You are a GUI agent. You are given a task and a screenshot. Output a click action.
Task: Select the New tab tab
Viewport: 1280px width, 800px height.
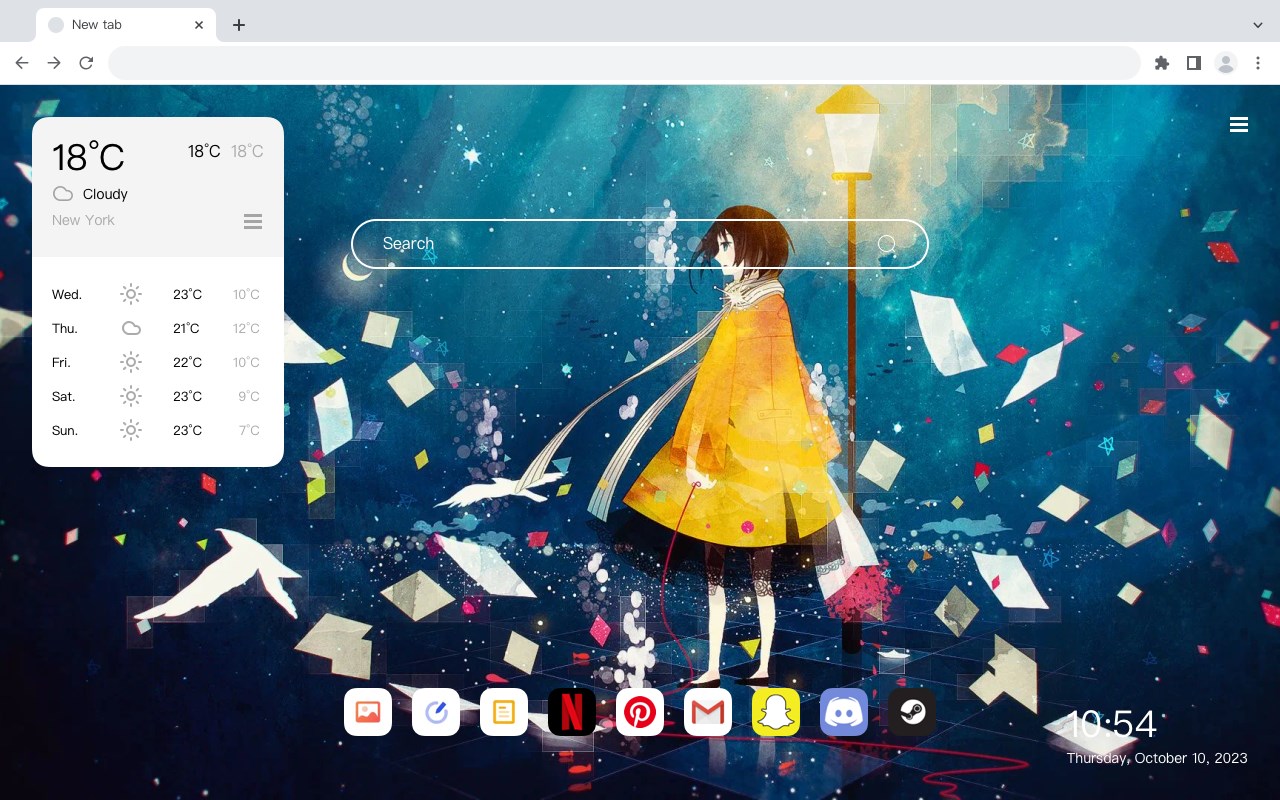126,25
